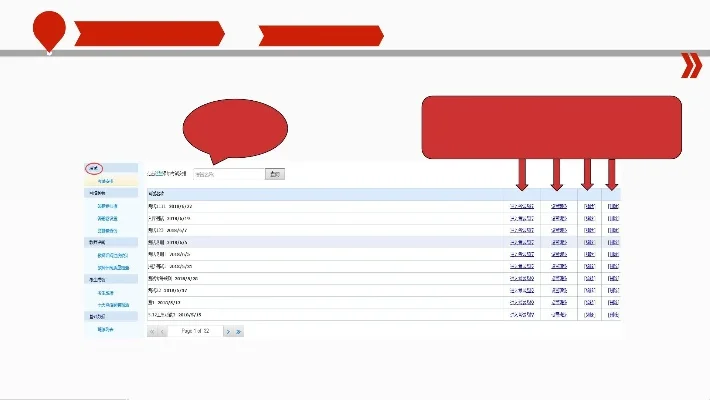Click the large red rounded rectangle callout
Screen dimensions: 710x400
coord(552,125)
